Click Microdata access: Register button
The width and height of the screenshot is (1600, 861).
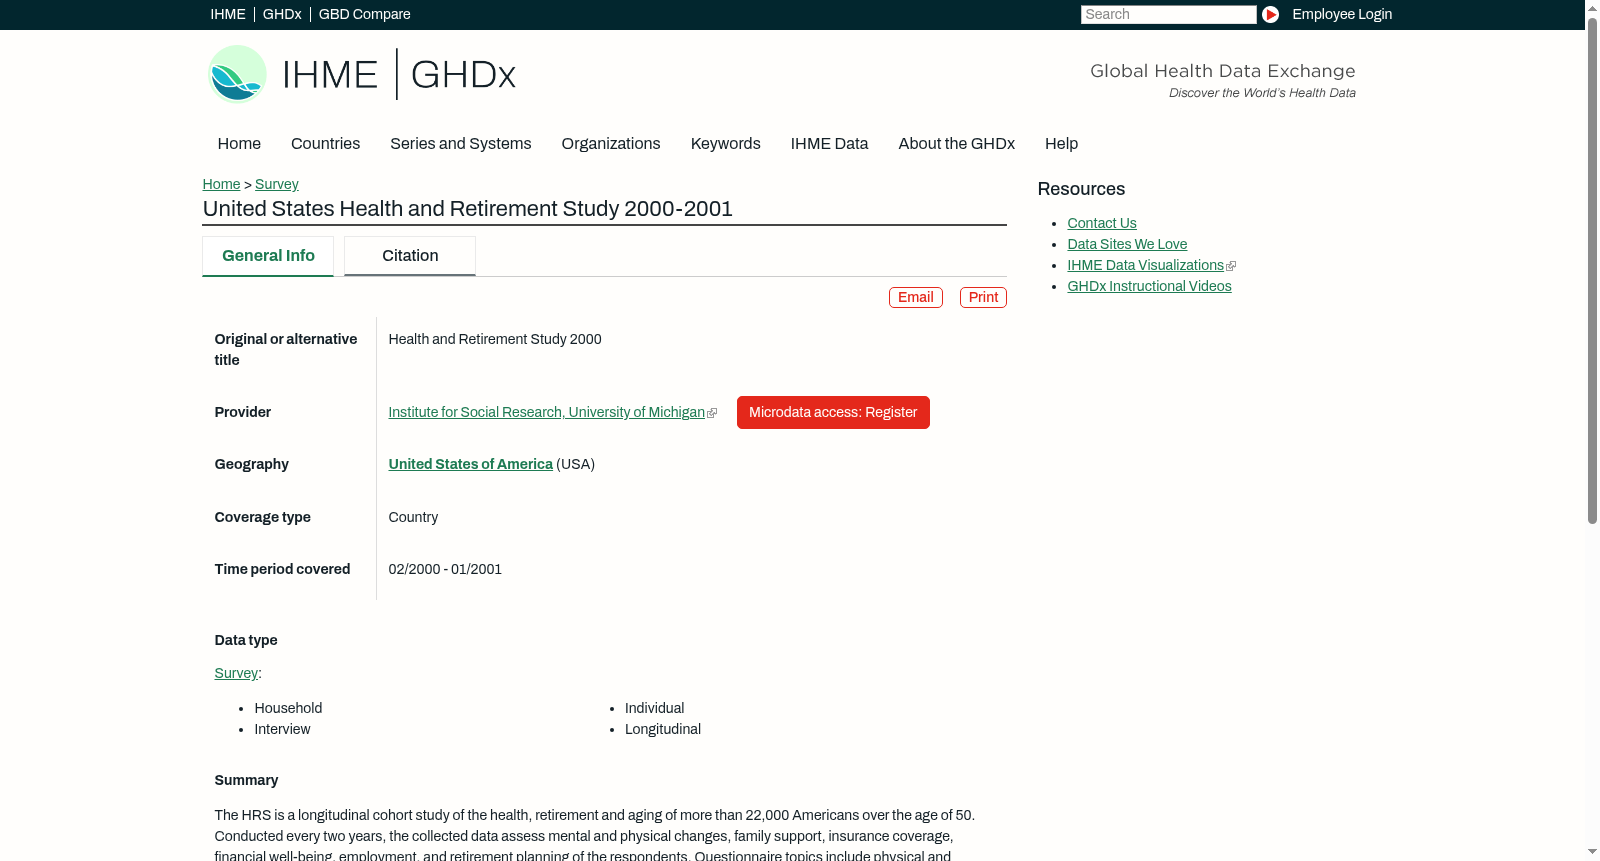[x=833, y=412]
